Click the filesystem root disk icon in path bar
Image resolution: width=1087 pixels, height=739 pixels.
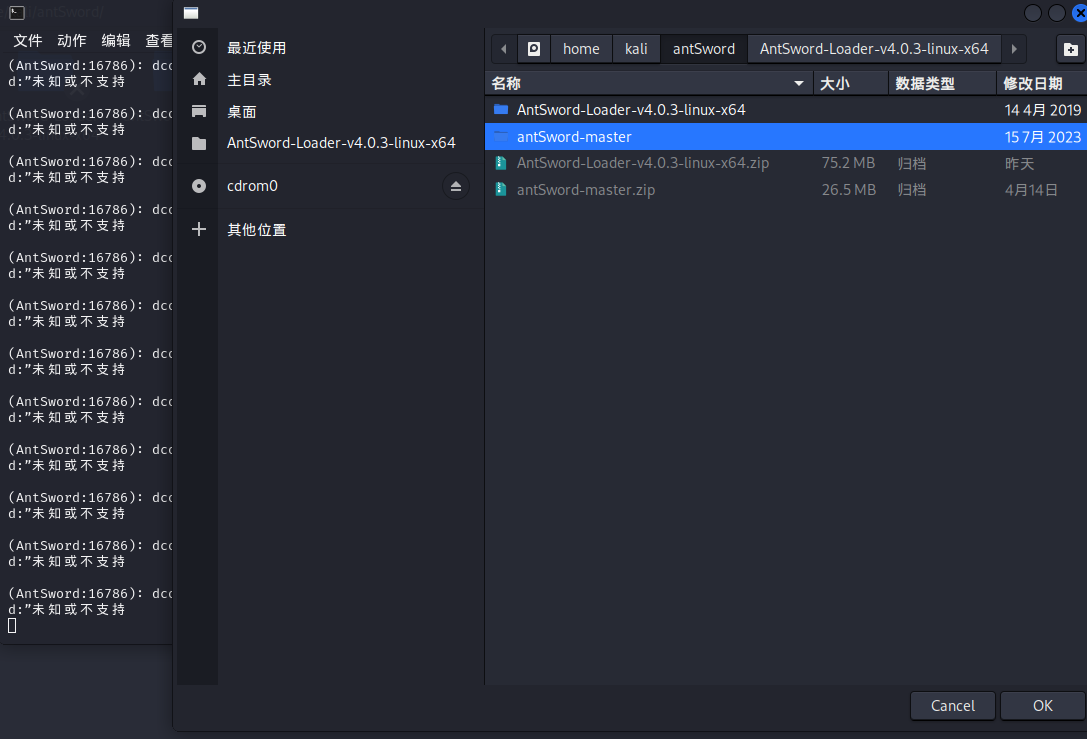point(534,49)
